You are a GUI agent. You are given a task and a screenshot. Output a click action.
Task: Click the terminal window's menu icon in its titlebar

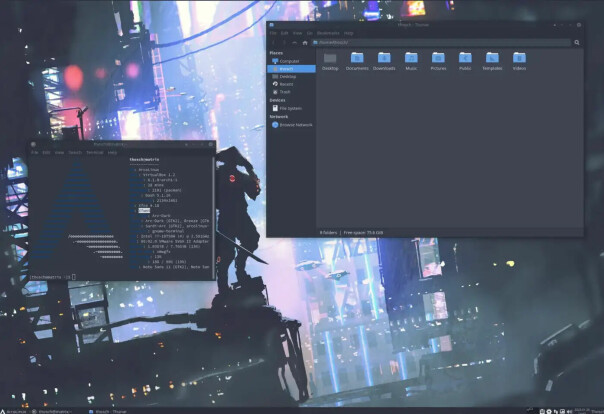point(34,144)
